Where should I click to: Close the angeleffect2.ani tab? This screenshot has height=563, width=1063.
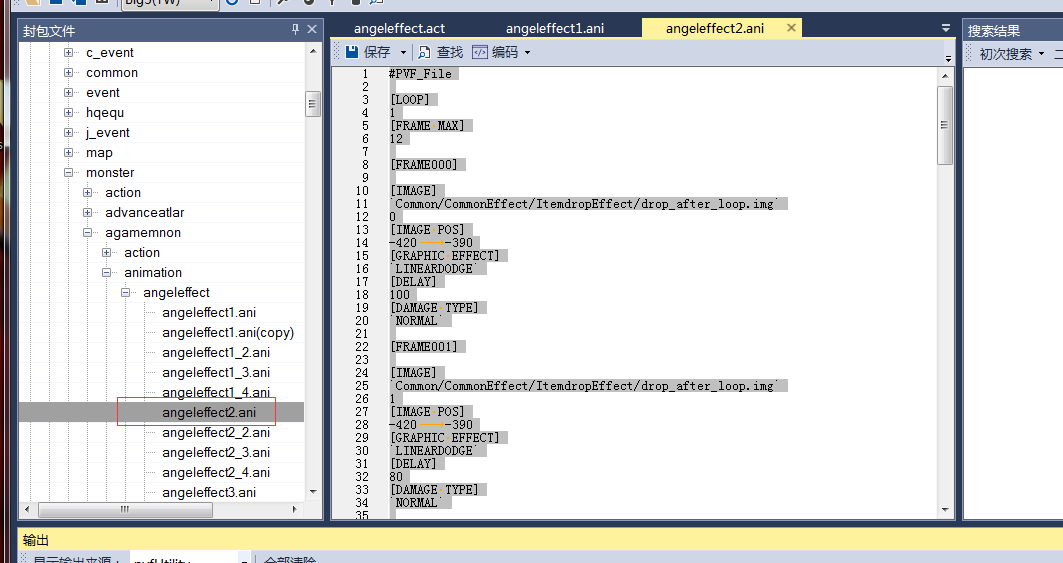tap(792, 28)
